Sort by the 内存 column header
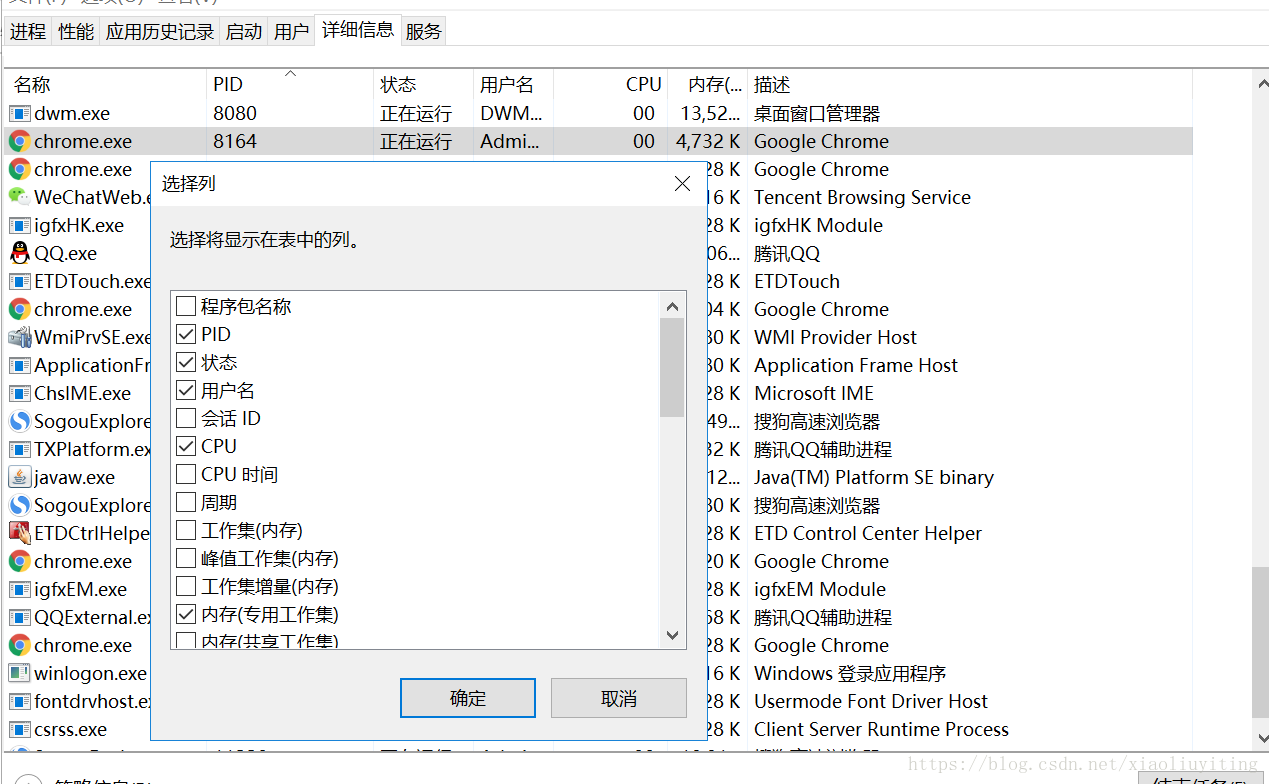 [708, 85]
